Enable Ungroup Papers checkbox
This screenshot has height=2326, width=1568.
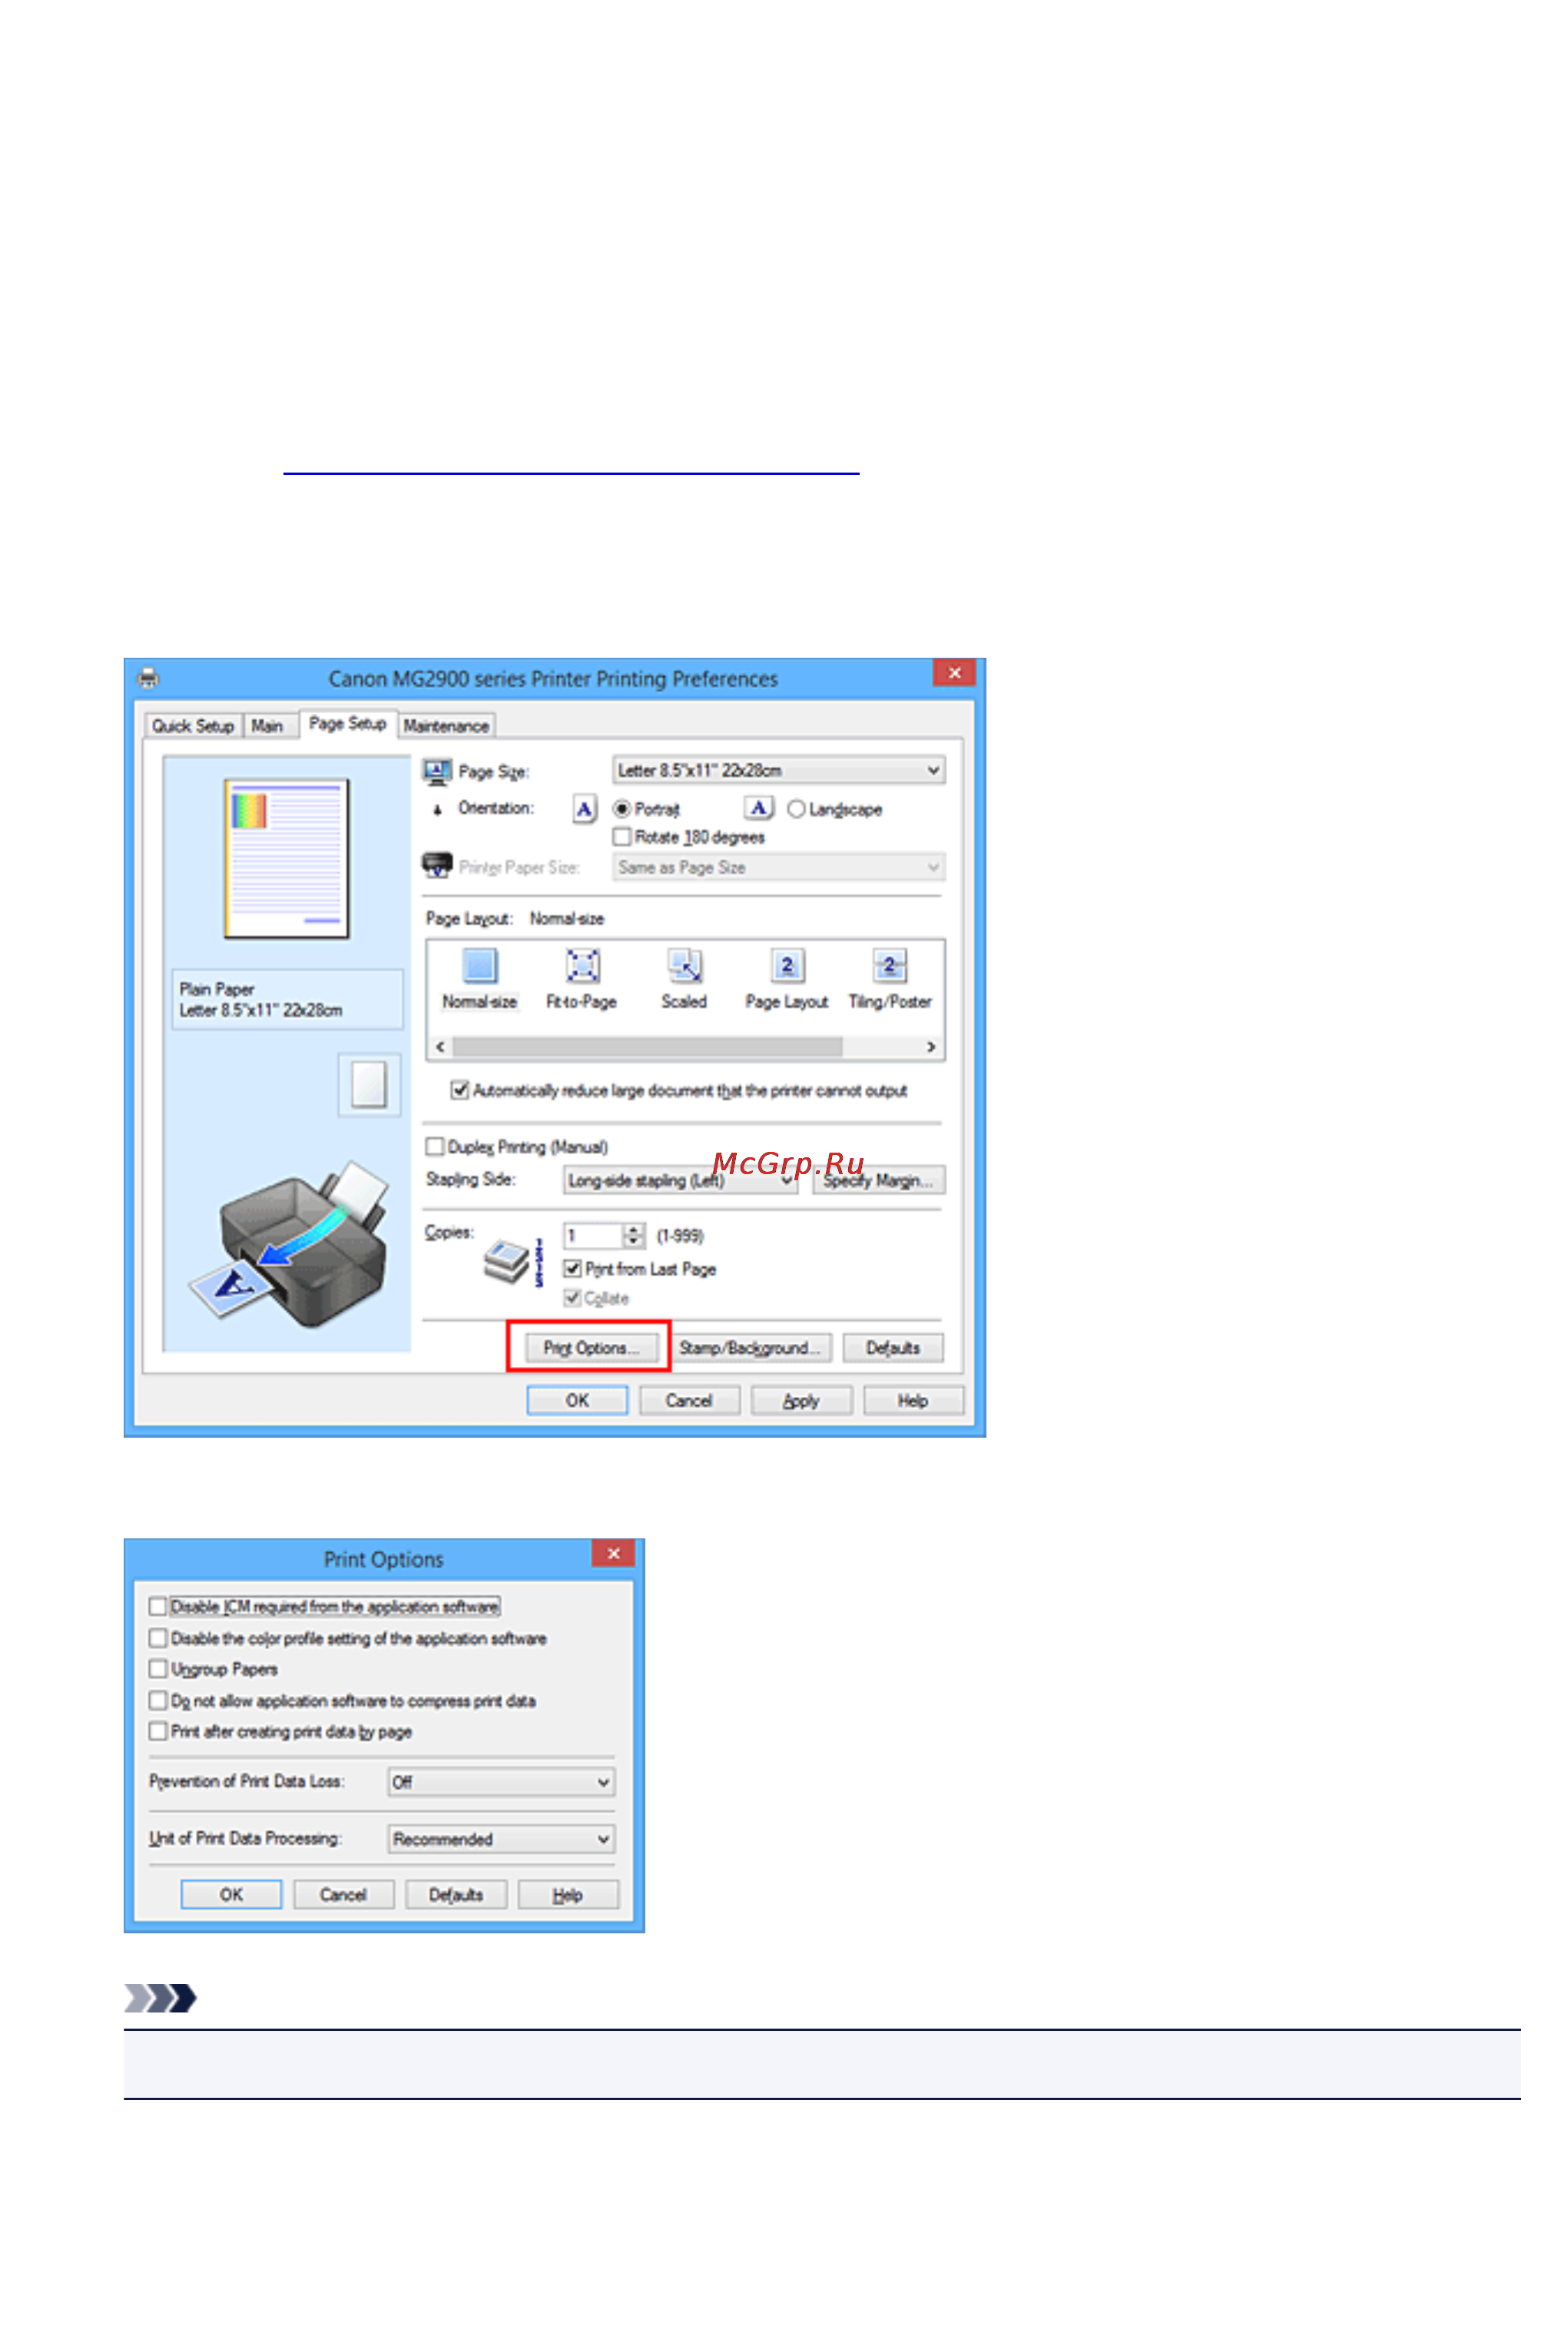(158, 1669)
